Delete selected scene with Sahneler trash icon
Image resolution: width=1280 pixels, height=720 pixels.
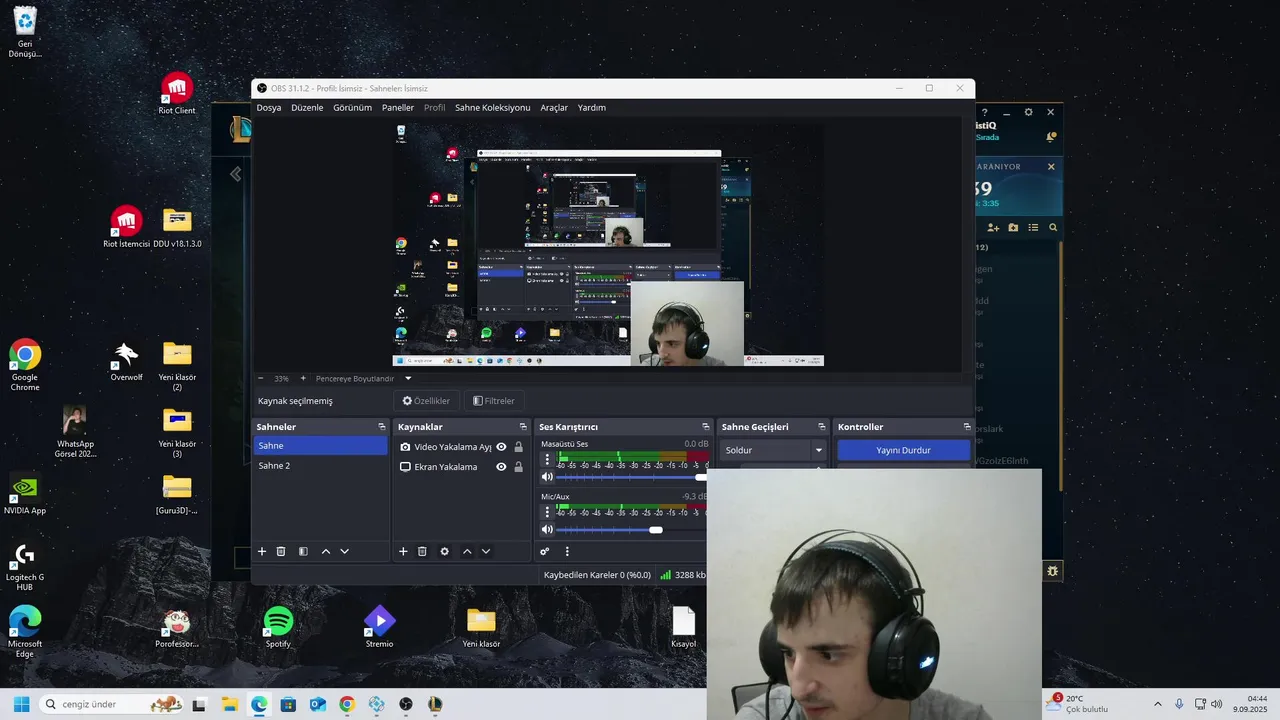[x=281, y=551]
